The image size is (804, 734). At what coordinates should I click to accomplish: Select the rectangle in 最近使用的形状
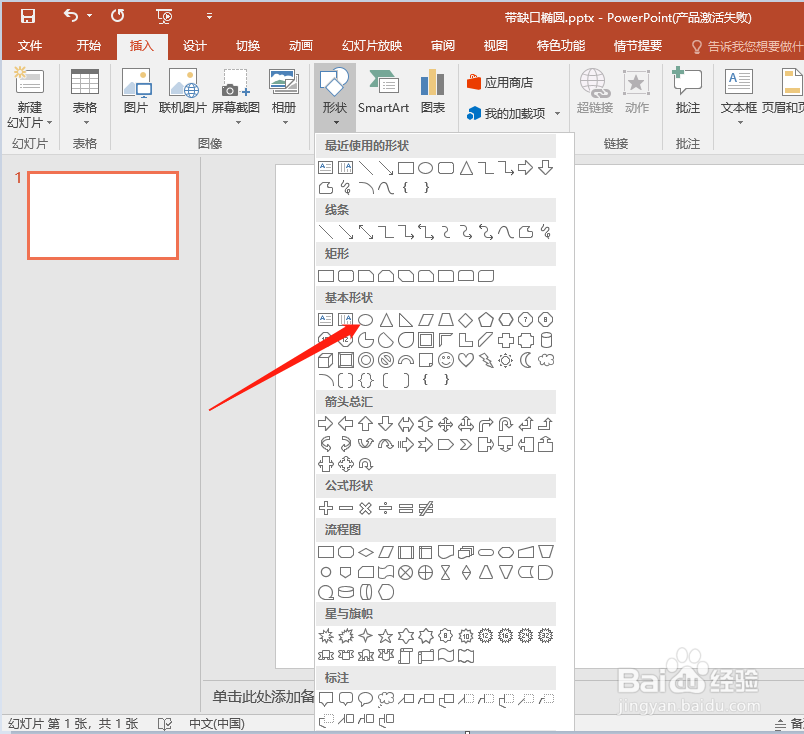pyautogui.click(x=406, y=168)
